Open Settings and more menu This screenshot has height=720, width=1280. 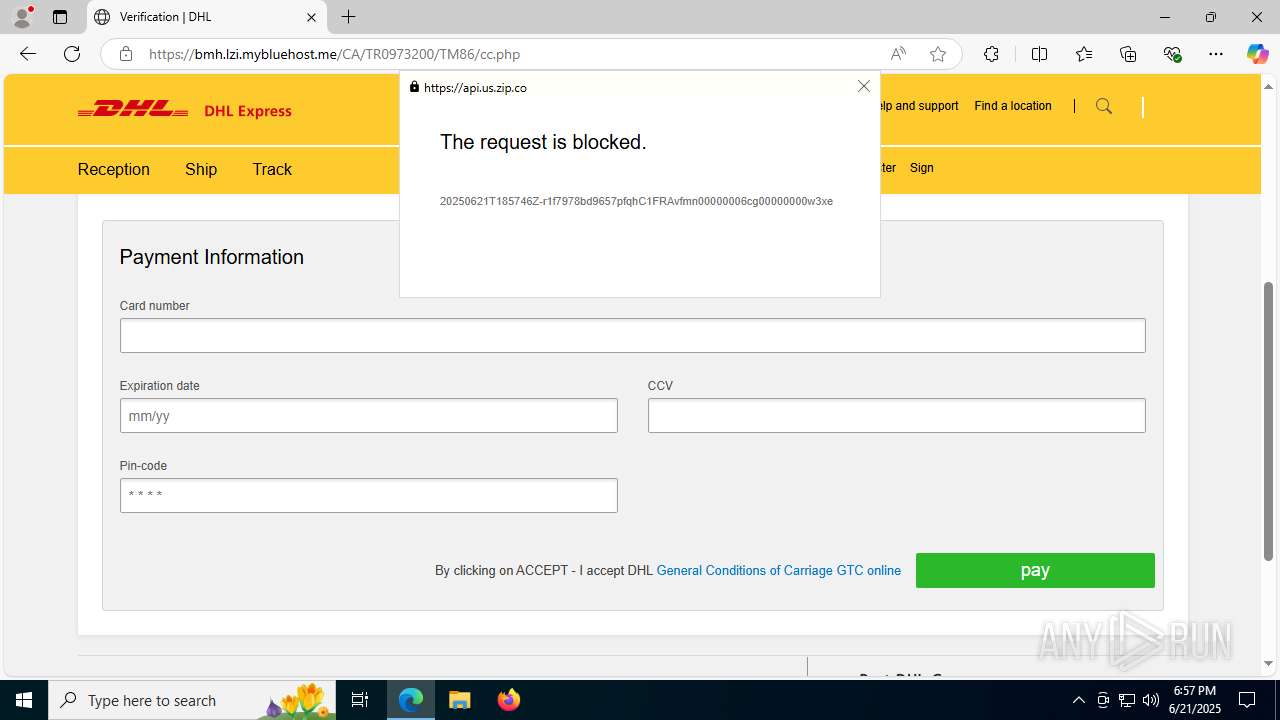click(1216, 54)
